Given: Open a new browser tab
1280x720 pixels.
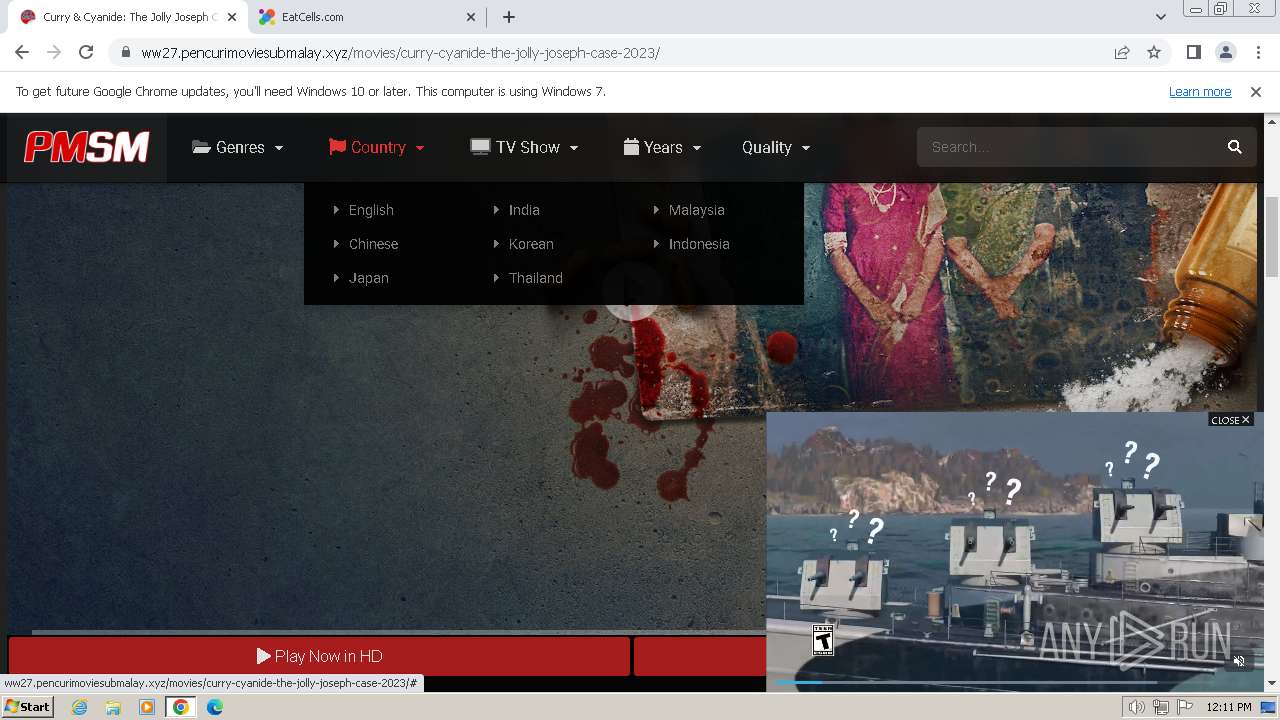Looking at the screenshot, I should pos(509,17).
